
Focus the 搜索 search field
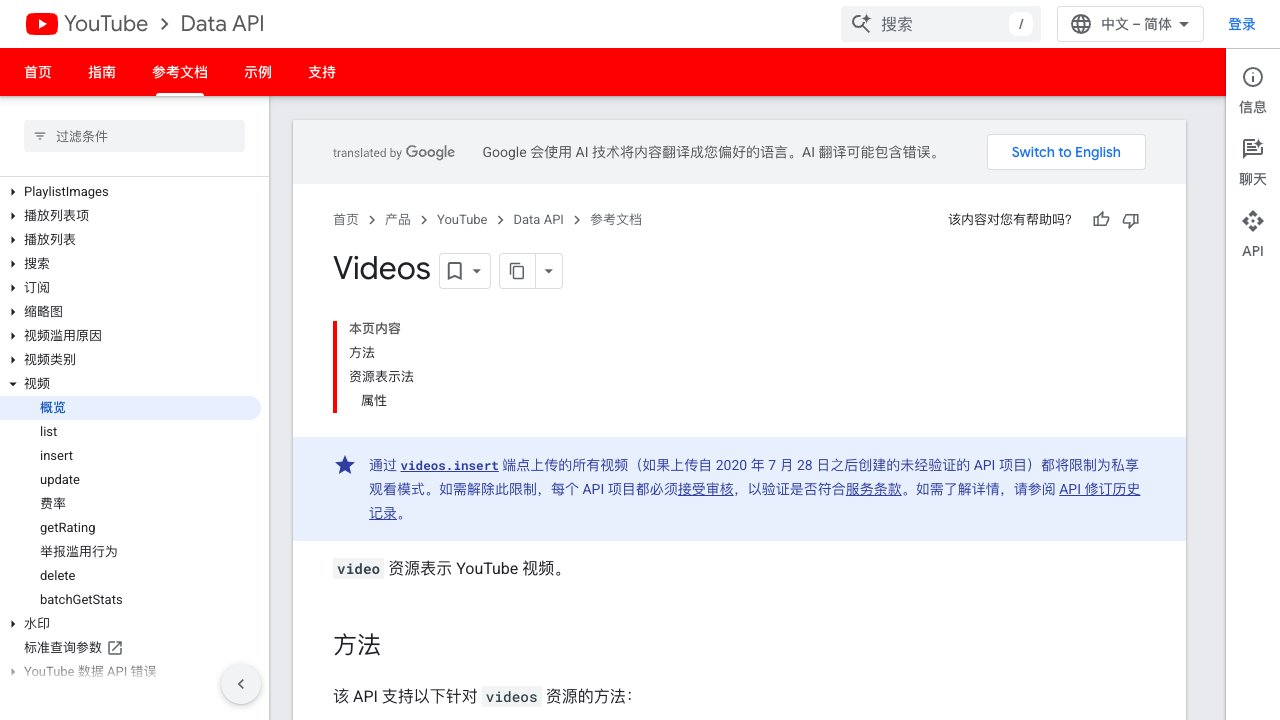[x=941, y=24]
